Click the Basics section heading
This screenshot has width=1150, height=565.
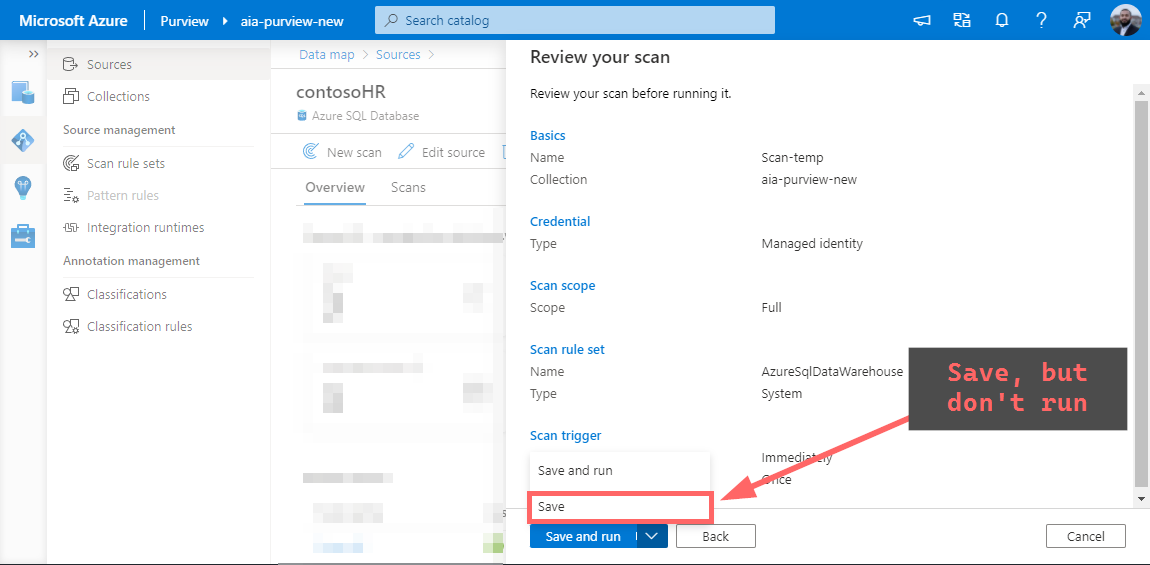[548, 136]
